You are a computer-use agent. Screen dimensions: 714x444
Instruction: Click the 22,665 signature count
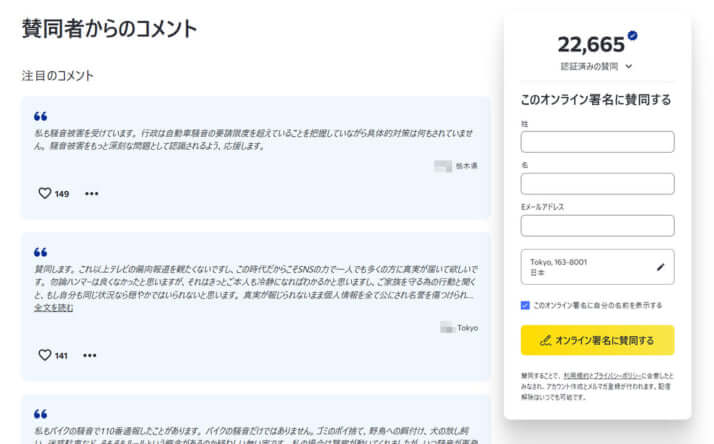591,45
